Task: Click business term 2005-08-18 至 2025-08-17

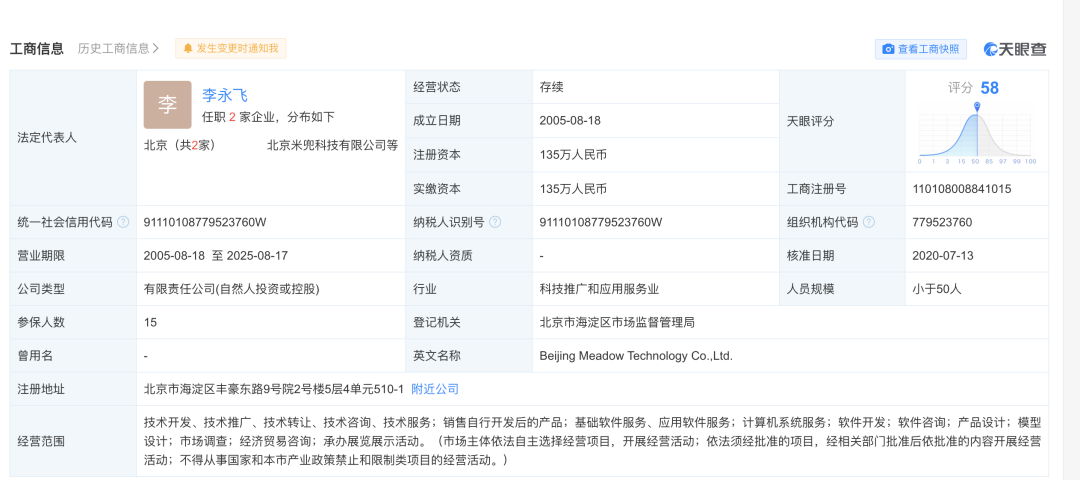Action: [216, 255]
